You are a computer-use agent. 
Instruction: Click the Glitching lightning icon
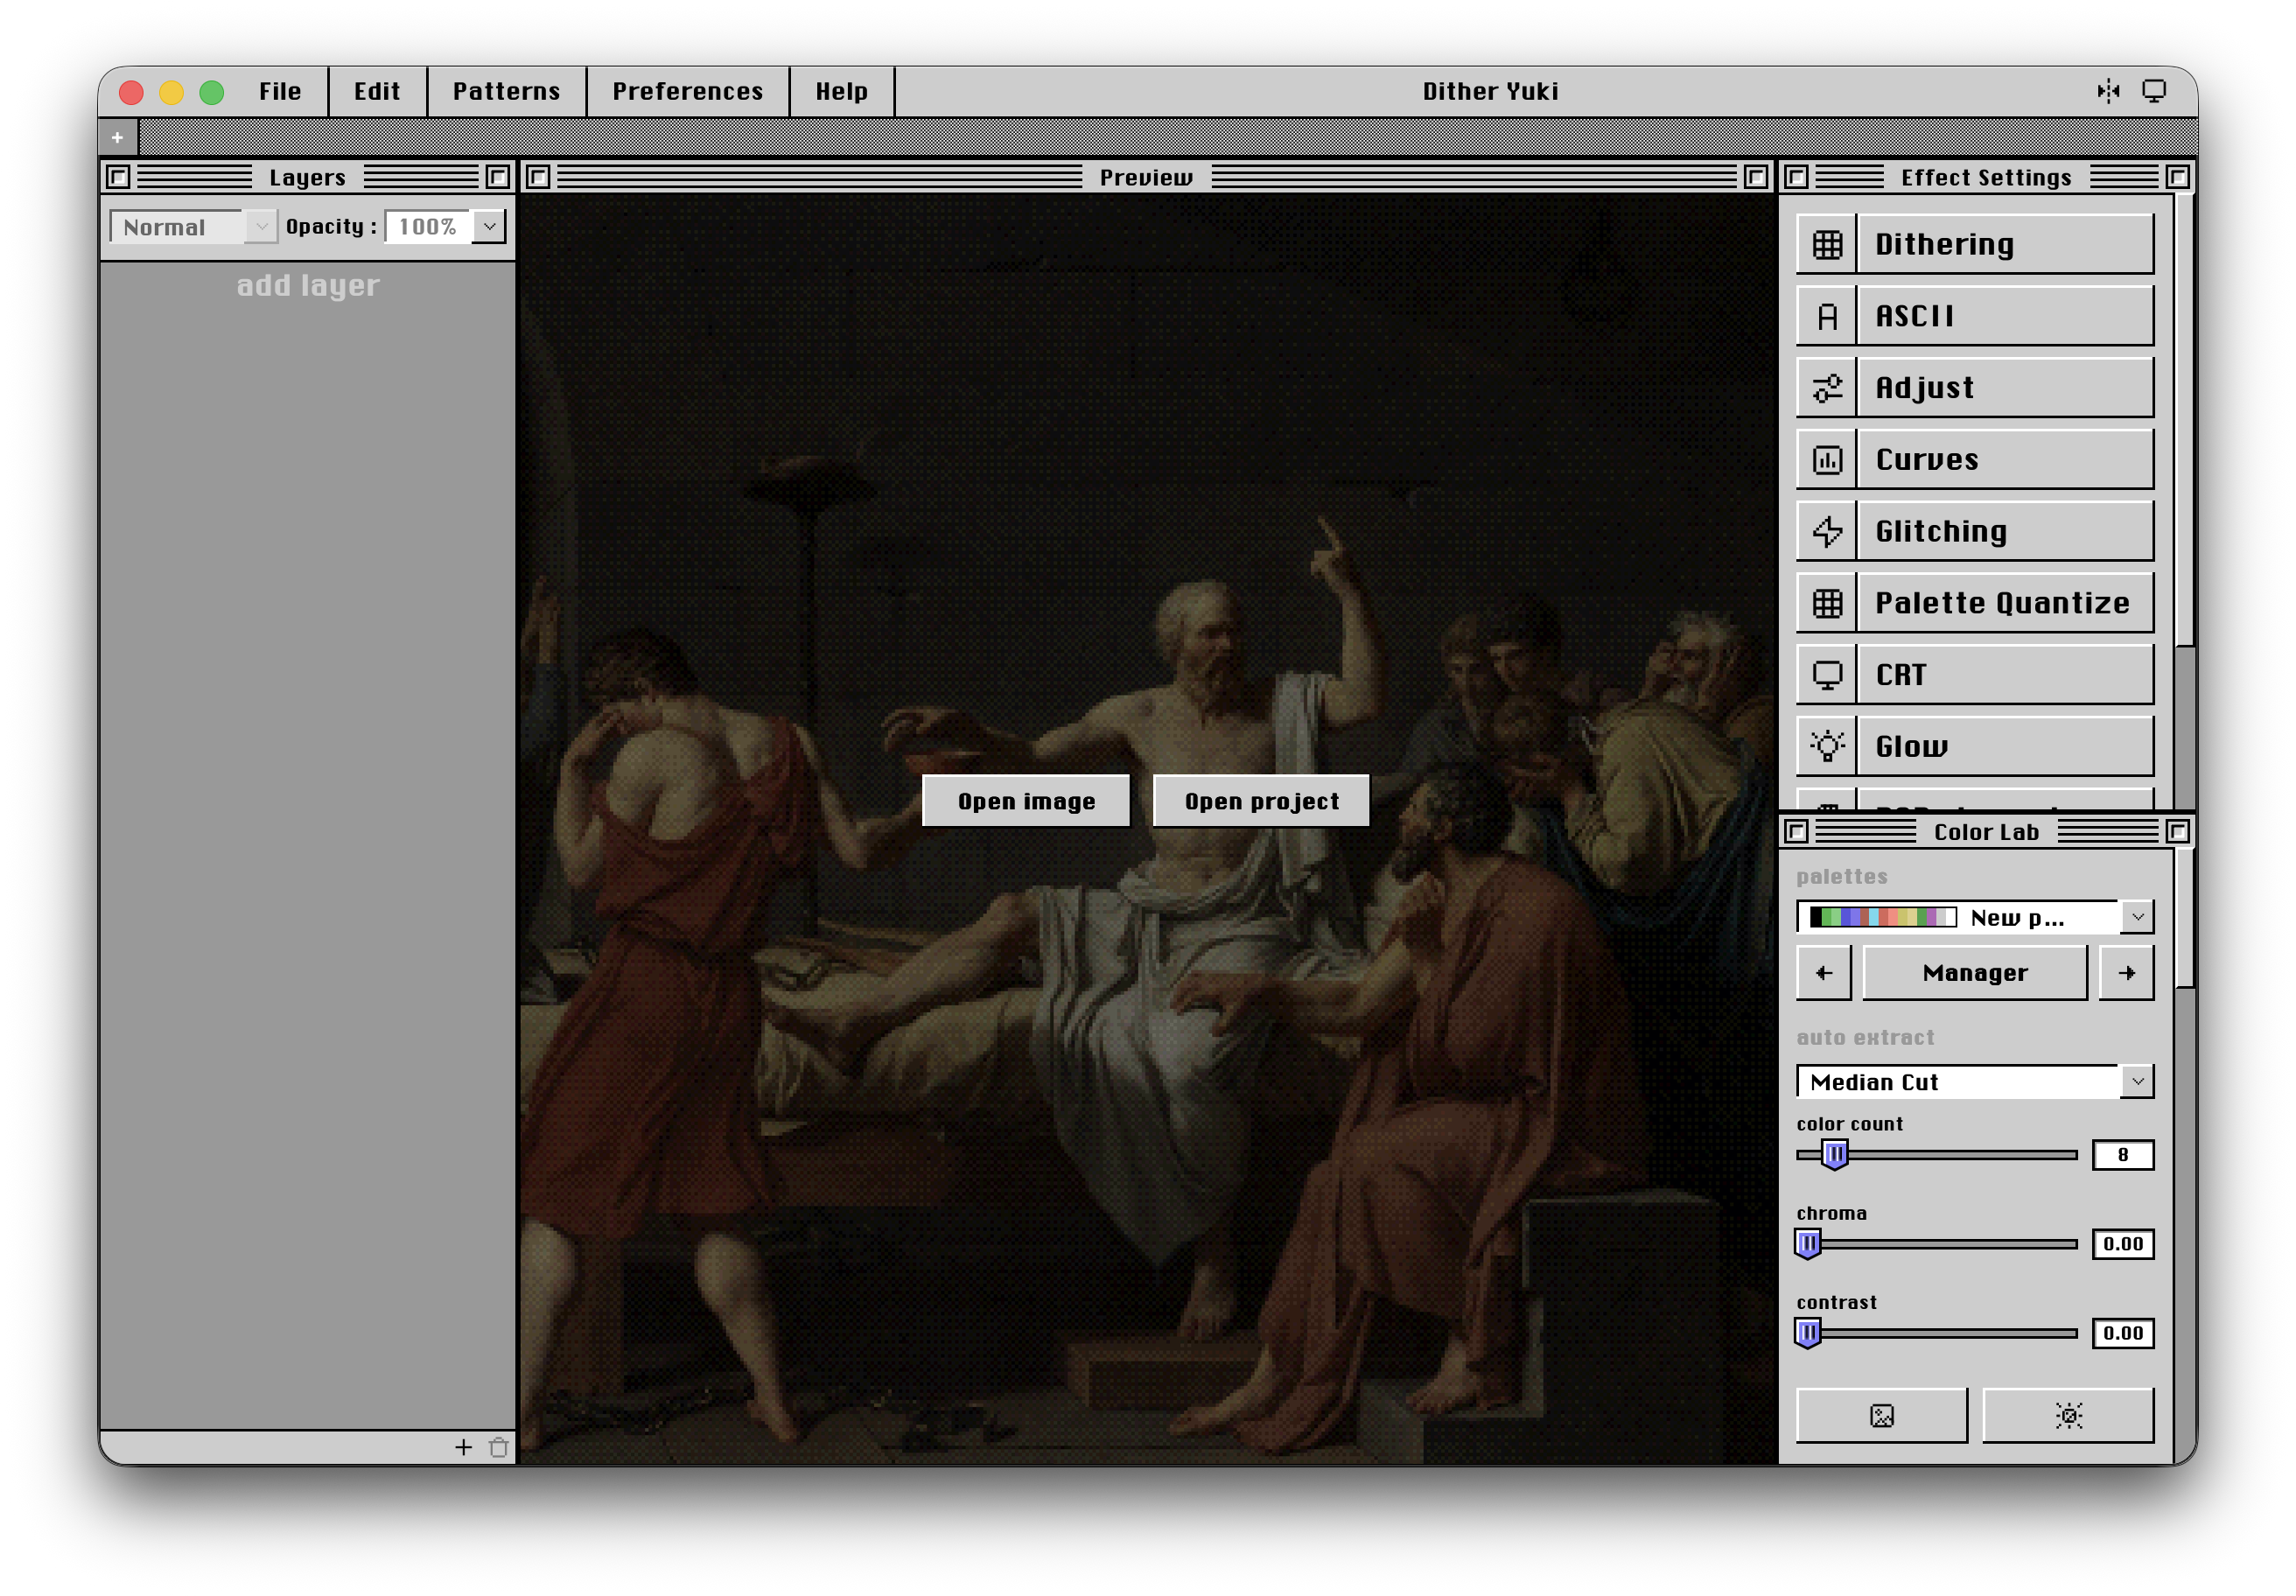coord(1827,531)
